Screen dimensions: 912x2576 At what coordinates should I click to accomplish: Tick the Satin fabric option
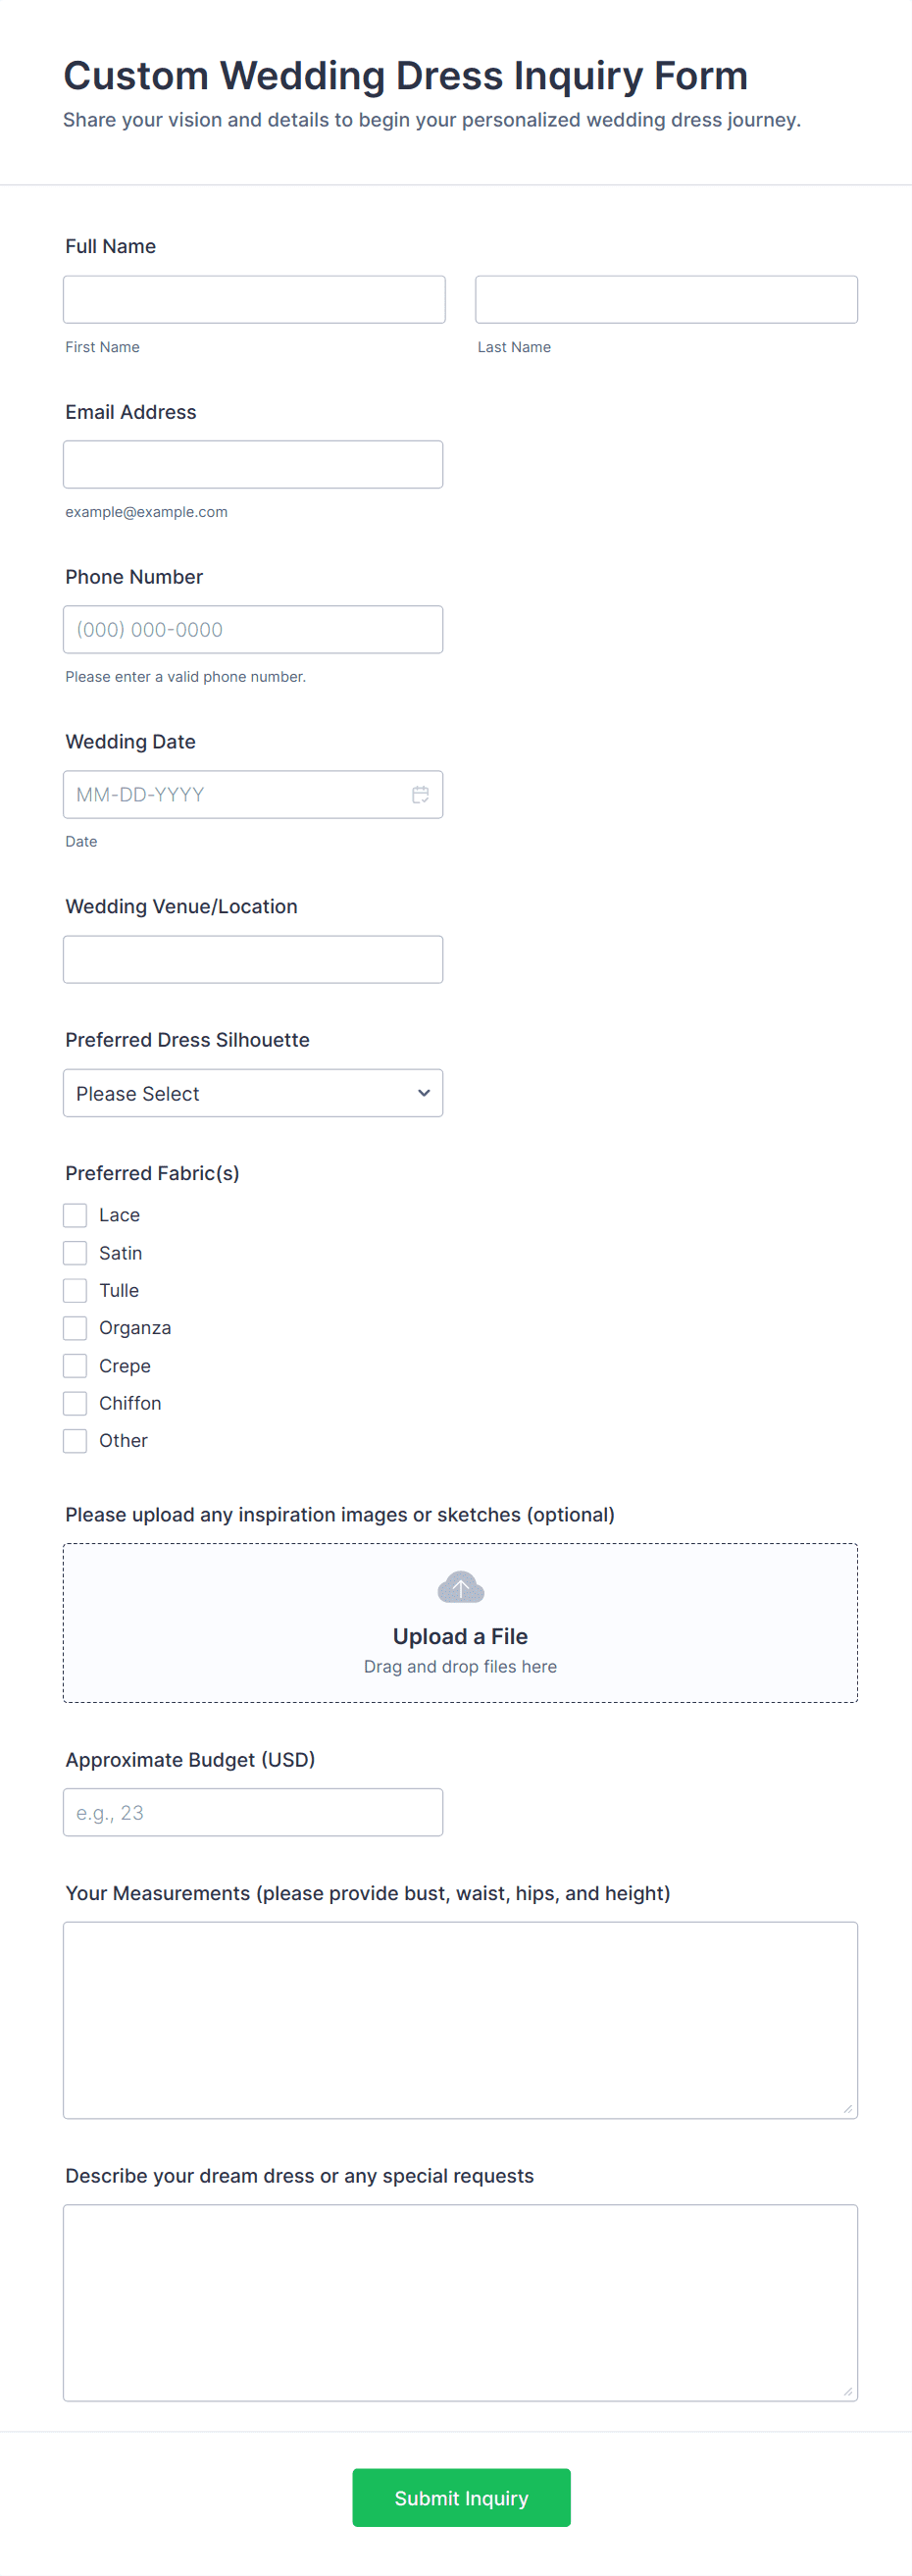click(75, 1253)
